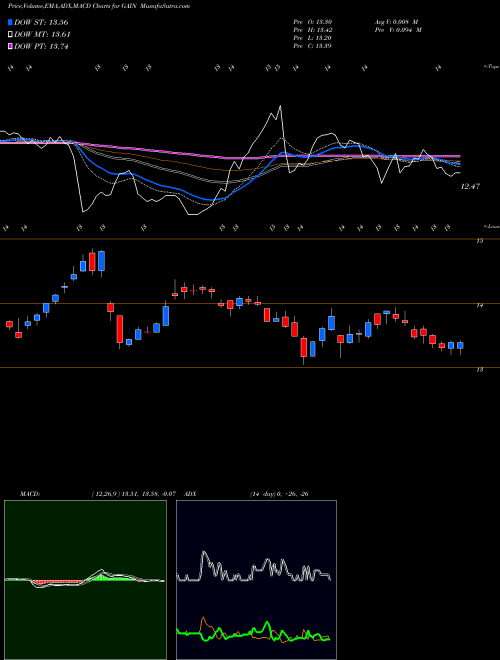
Task: Click the thick green line in the ADX panel
Action: point(253,632)
